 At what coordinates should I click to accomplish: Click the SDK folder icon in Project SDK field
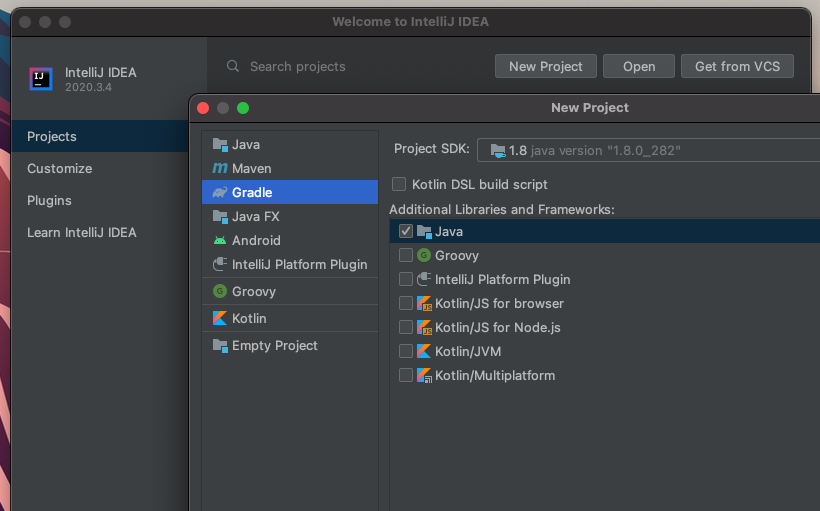click(x=498, y=151)
